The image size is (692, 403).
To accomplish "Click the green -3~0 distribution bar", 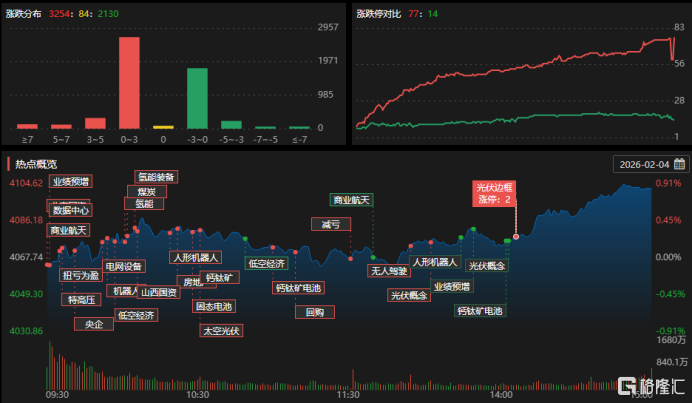I will tap(197, 98).
